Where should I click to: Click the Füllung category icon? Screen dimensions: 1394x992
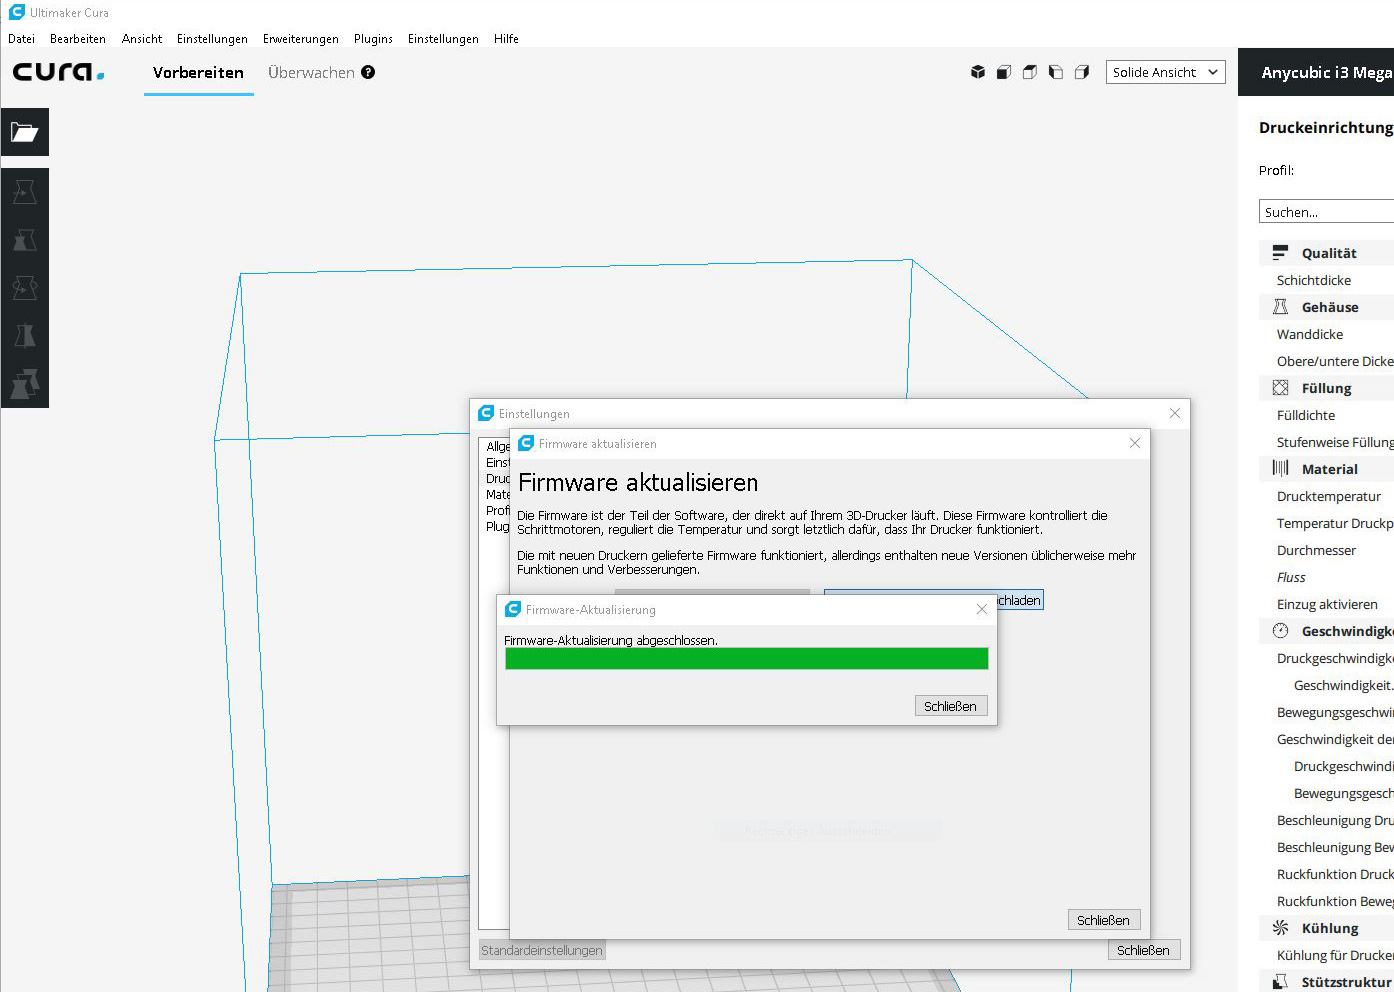(1280, 388)
